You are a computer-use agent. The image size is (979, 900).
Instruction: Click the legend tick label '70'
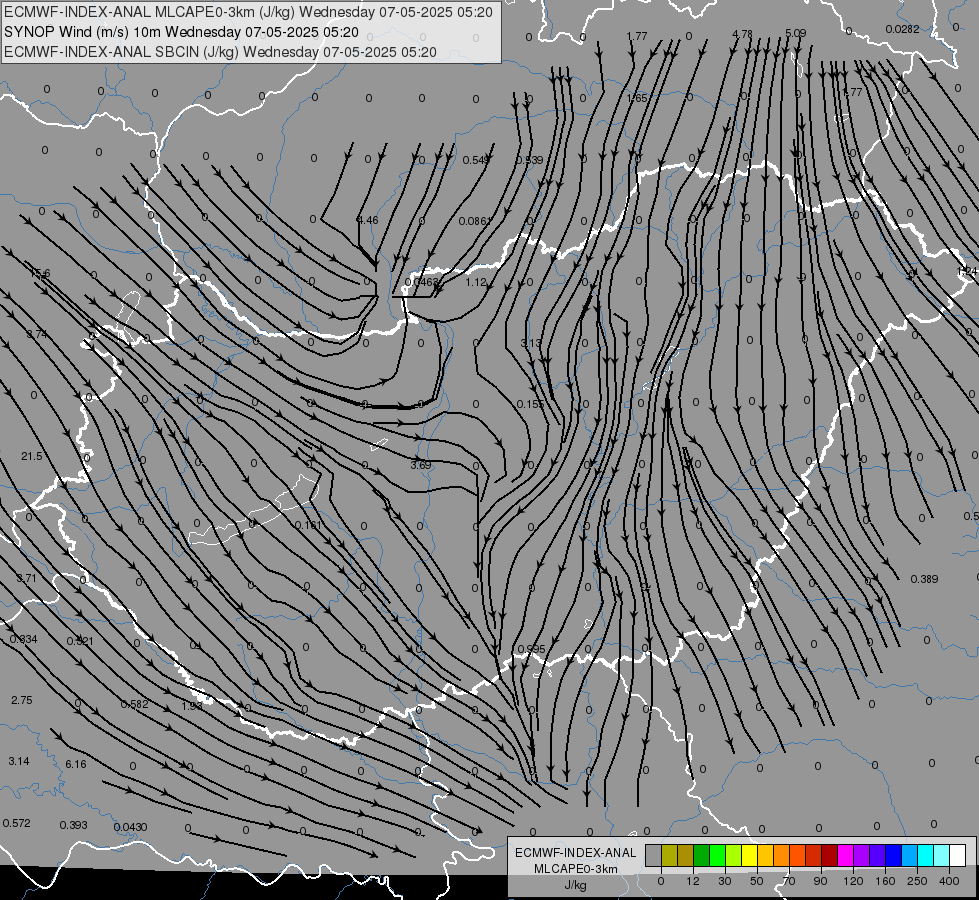789,881
